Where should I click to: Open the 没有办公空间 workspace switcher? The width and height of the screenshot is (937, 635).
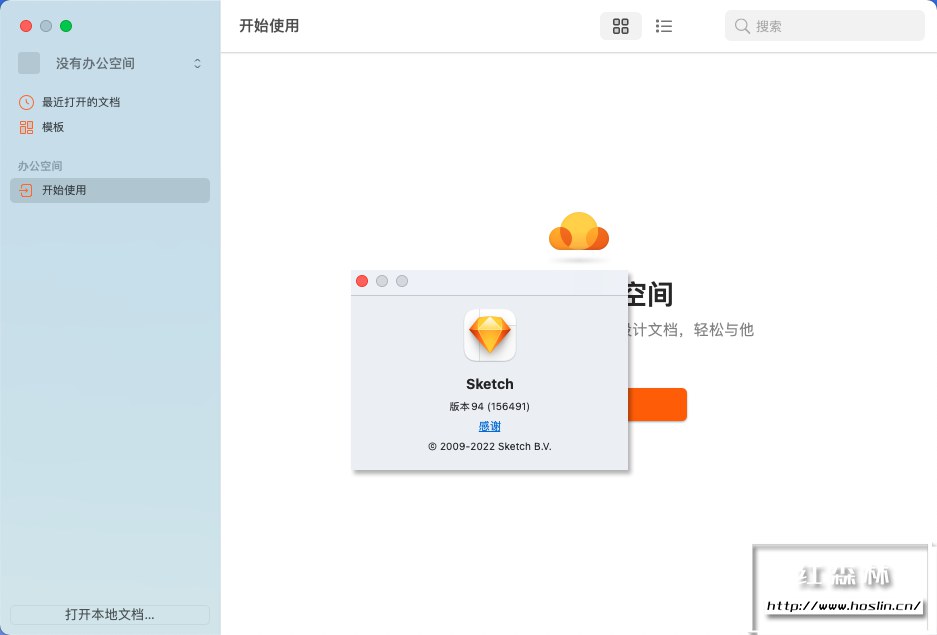[x=110, y=63]
